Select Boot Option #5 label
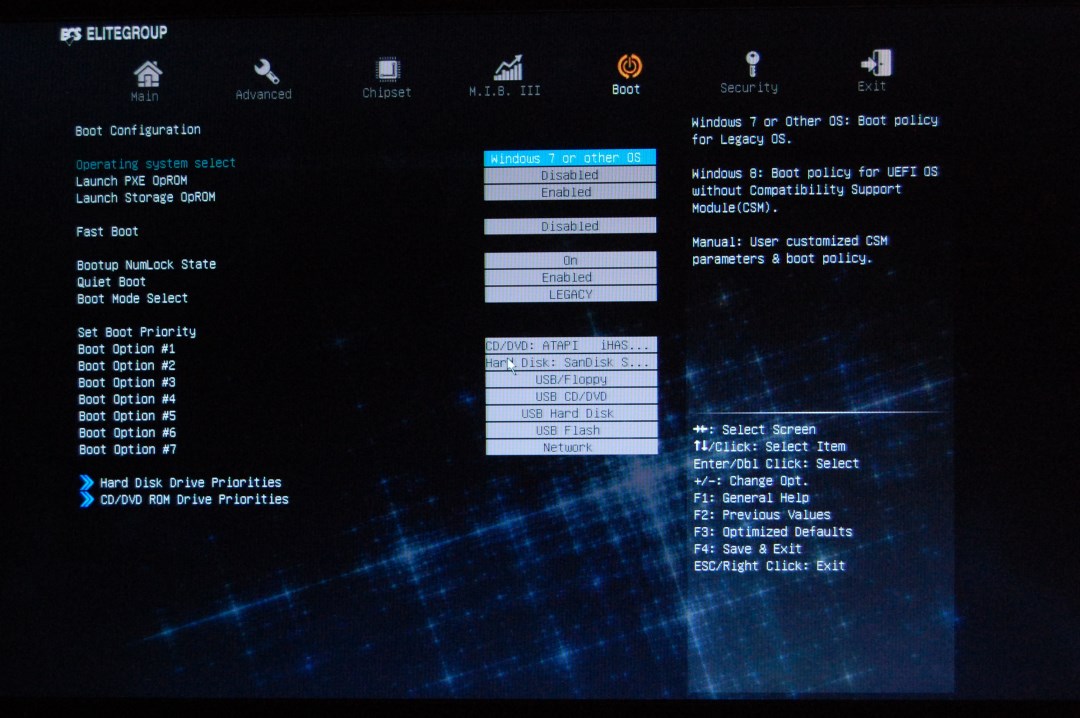This screenshot has height=718, width=1080. (x=127, y=416)
